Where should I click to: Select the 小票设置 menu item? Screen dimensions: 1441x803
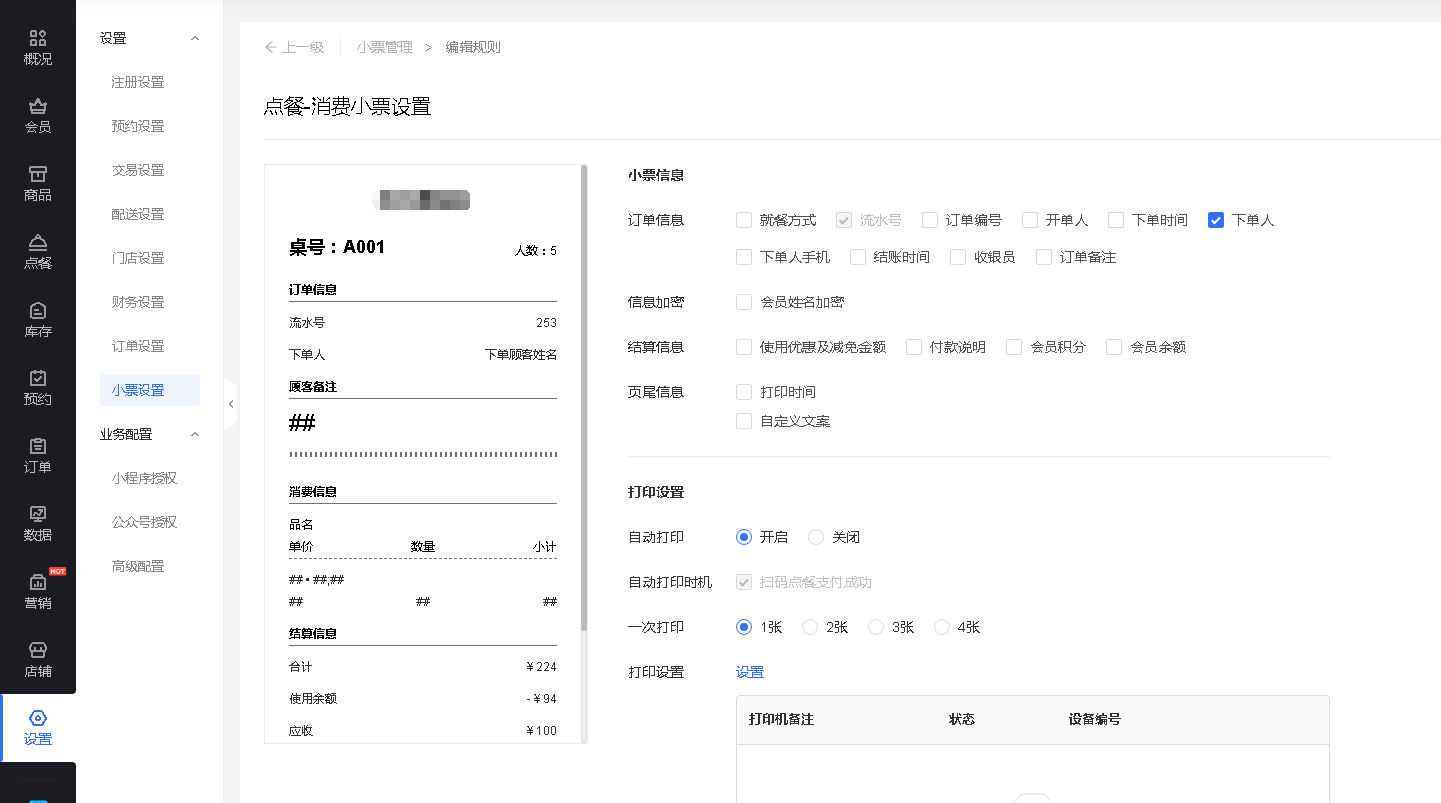[150, 390]
